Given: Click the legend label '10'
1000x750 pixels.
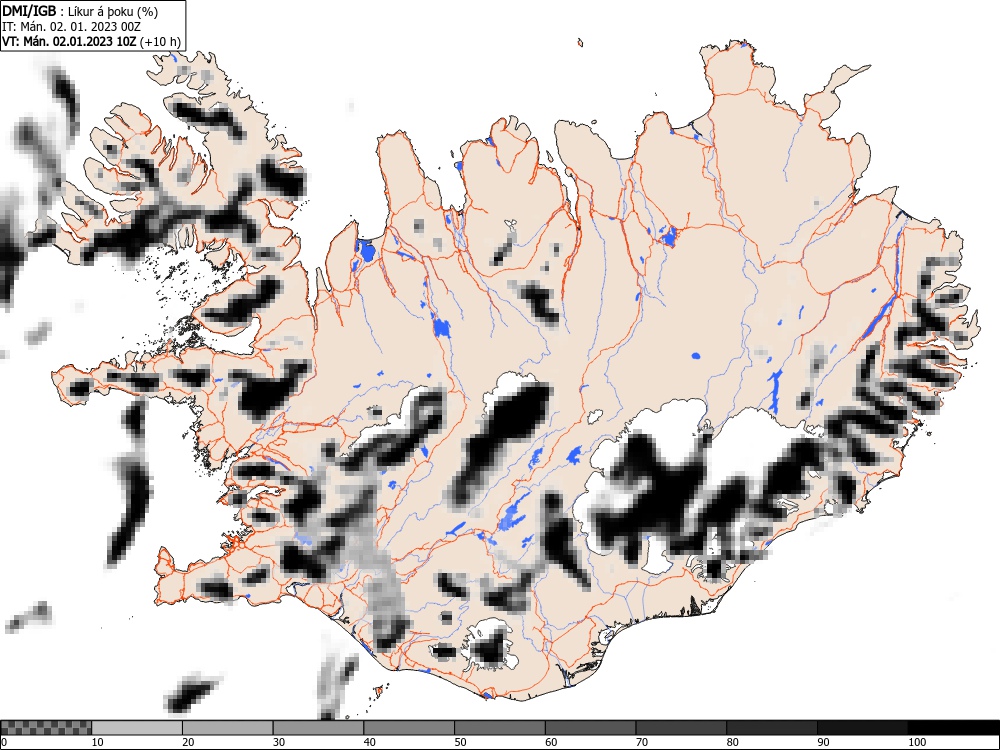Looking at the screenshot, I should coord(98,742).
